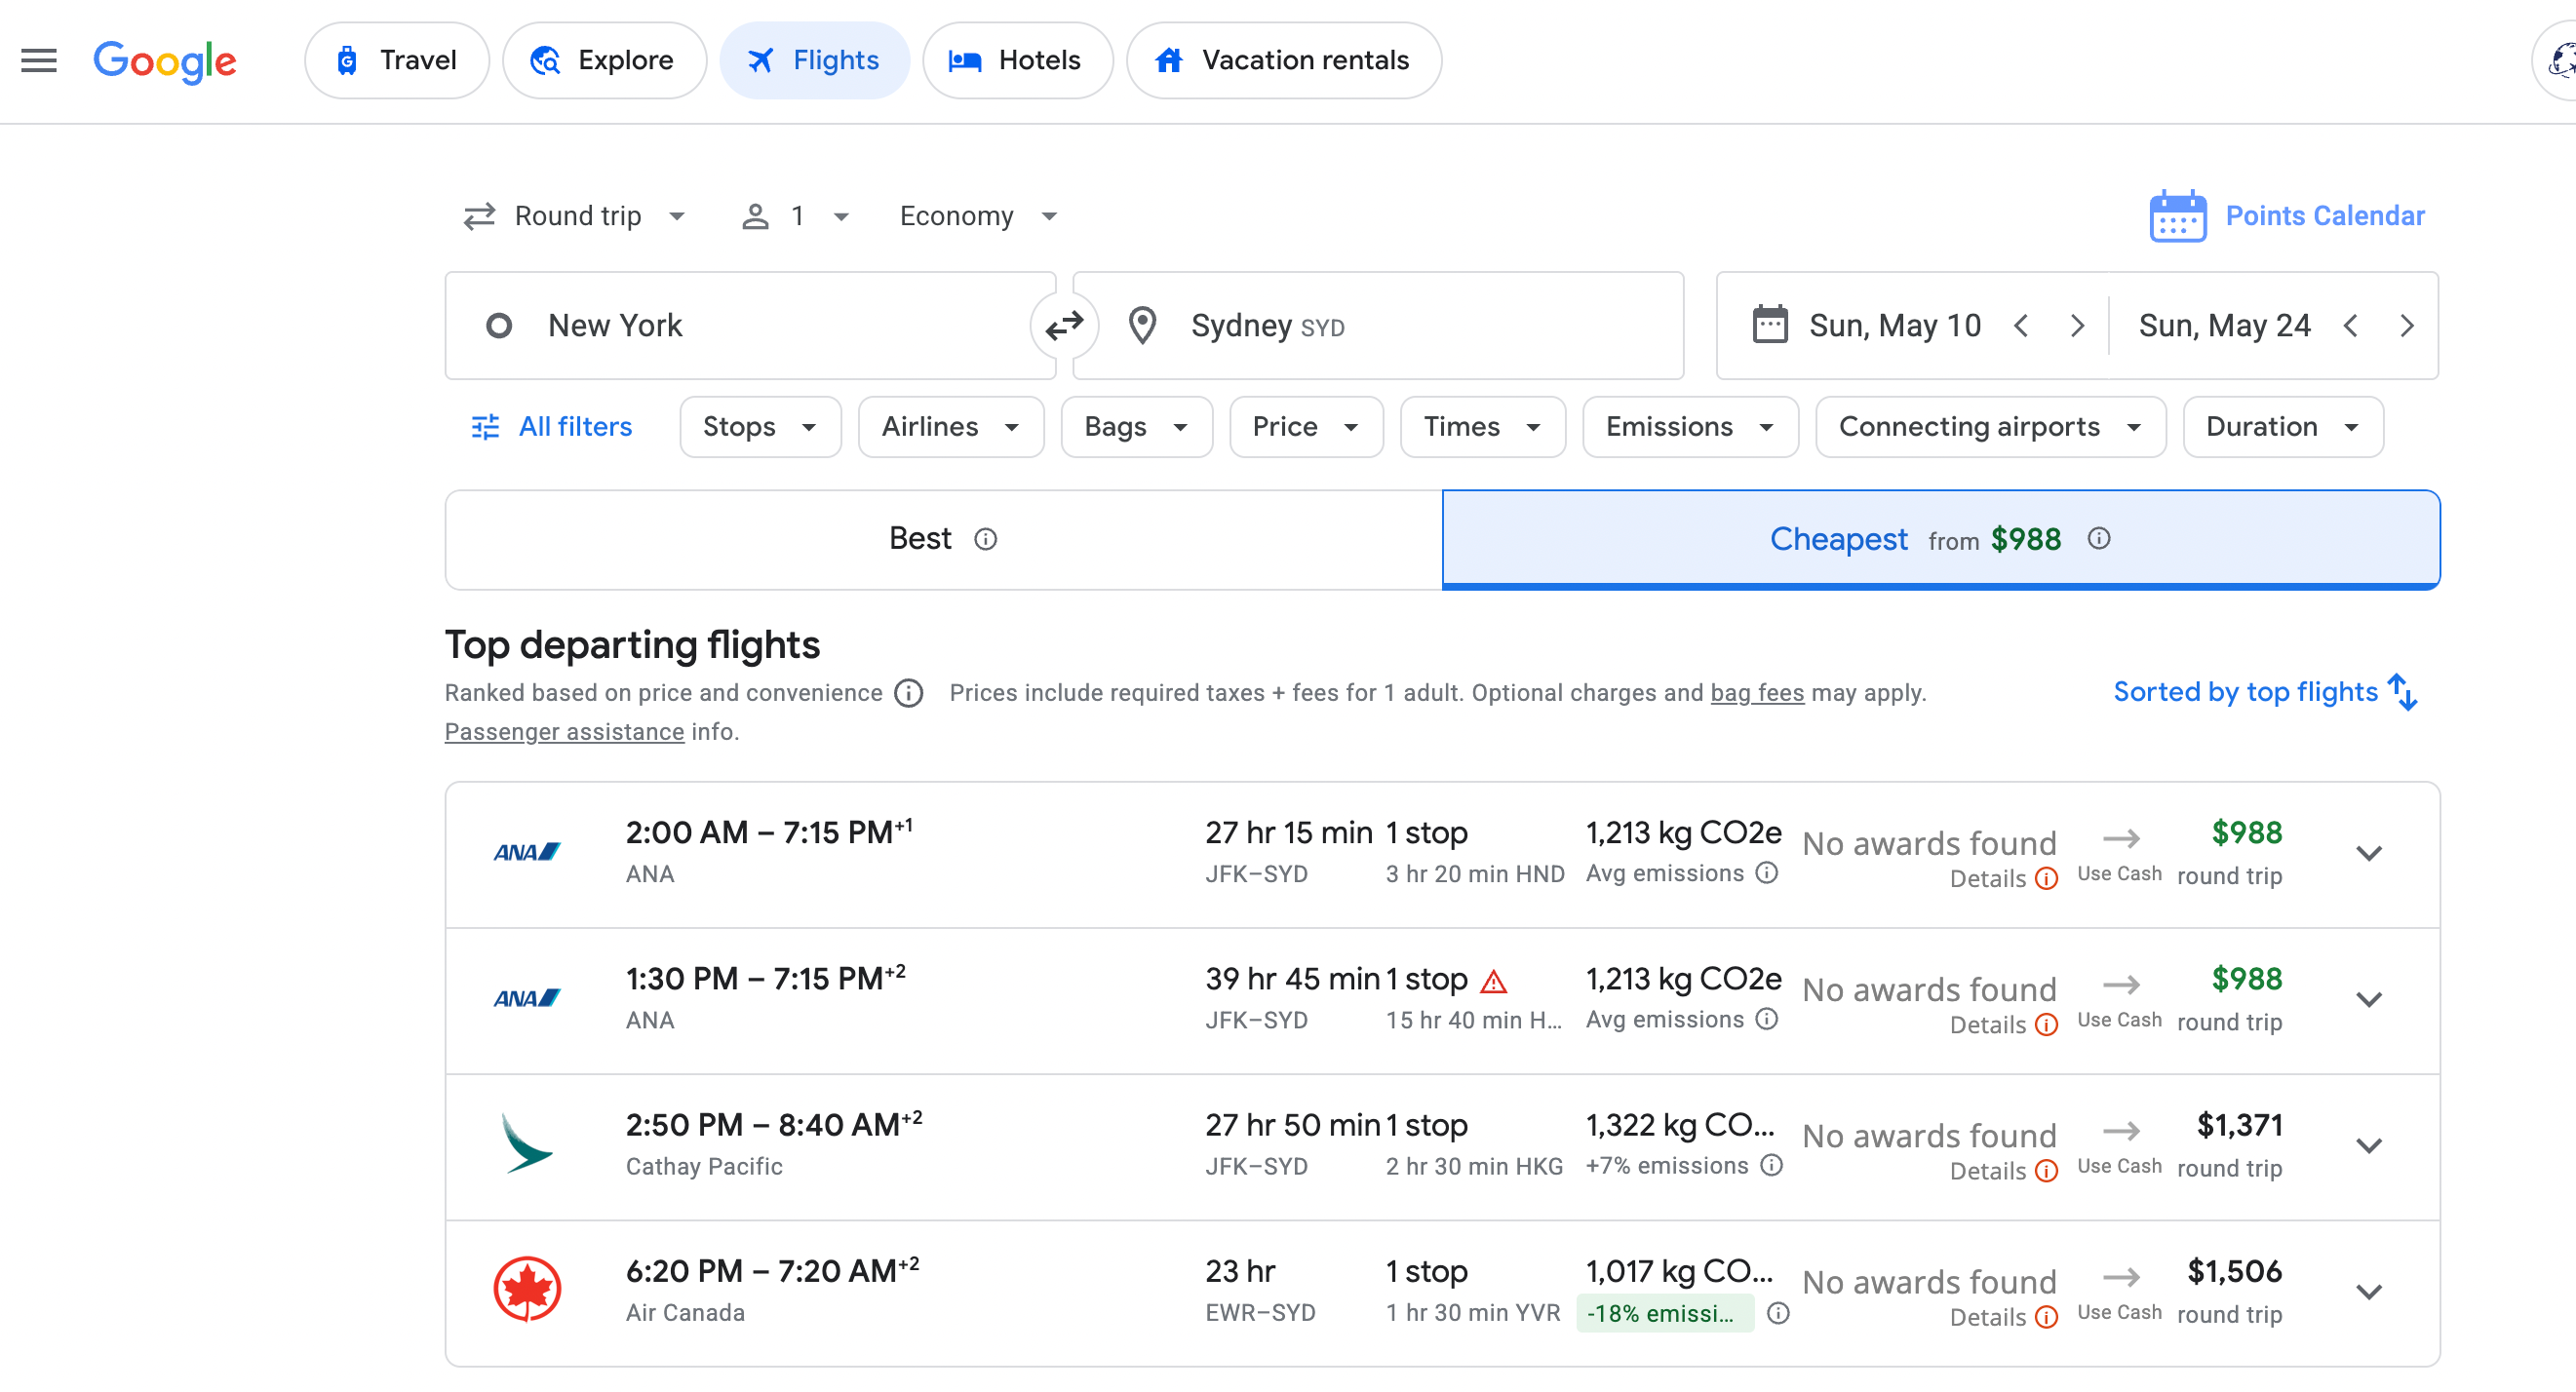Screen dimensions: 2576x1392
Task: Show info about Cheapest ranking
Action: (2098, 539)
